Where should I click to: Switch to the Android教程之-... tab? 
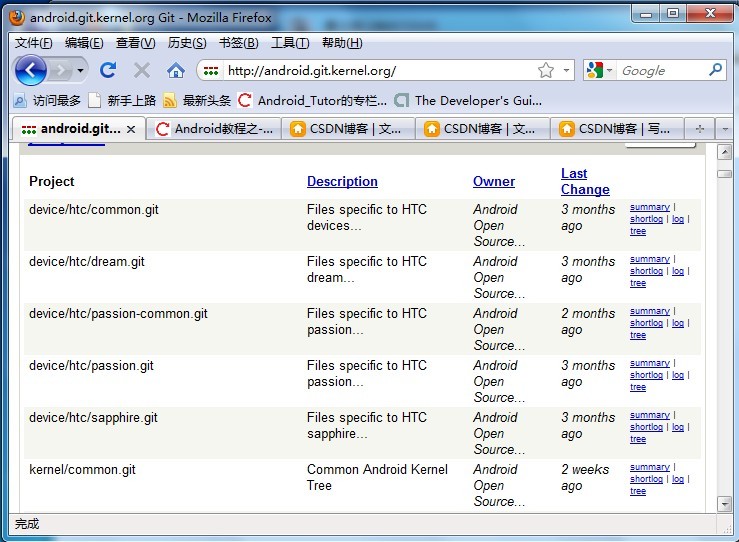214,129
